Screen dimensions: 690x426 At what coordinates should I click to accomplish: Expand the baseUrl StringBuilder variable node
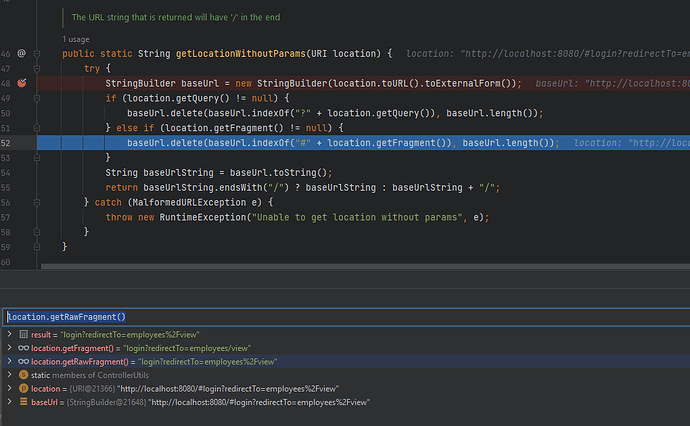click(x=9, y=402)
